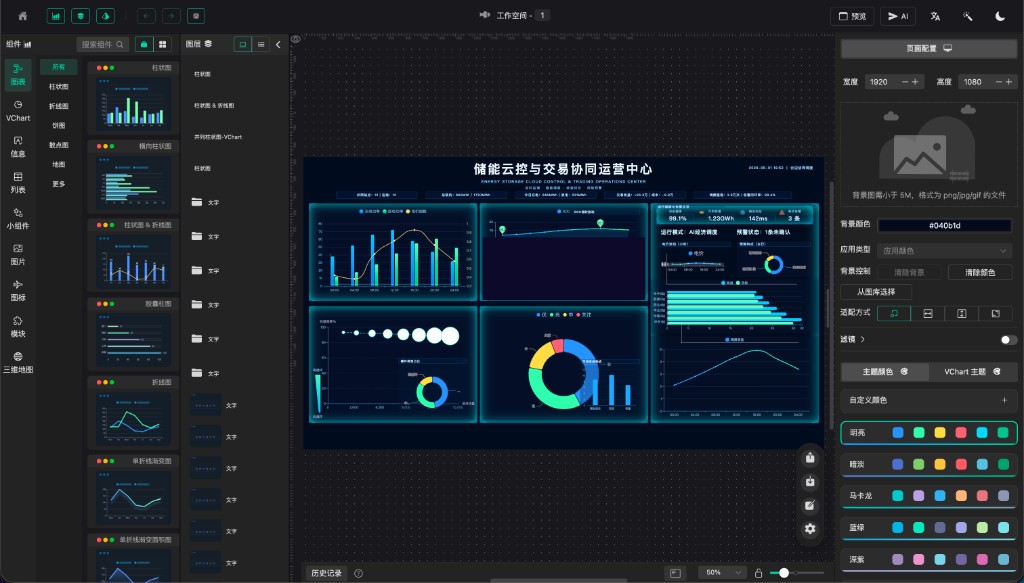The height and width of the screenshot is (583, 1024).
Task: Switch theme with the moon icon
Action: tap(1000, 16)
